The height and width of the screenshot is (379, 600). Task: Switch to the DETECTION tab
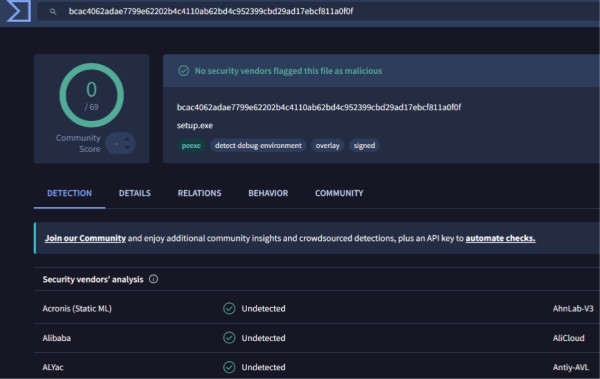click(69, 193)
